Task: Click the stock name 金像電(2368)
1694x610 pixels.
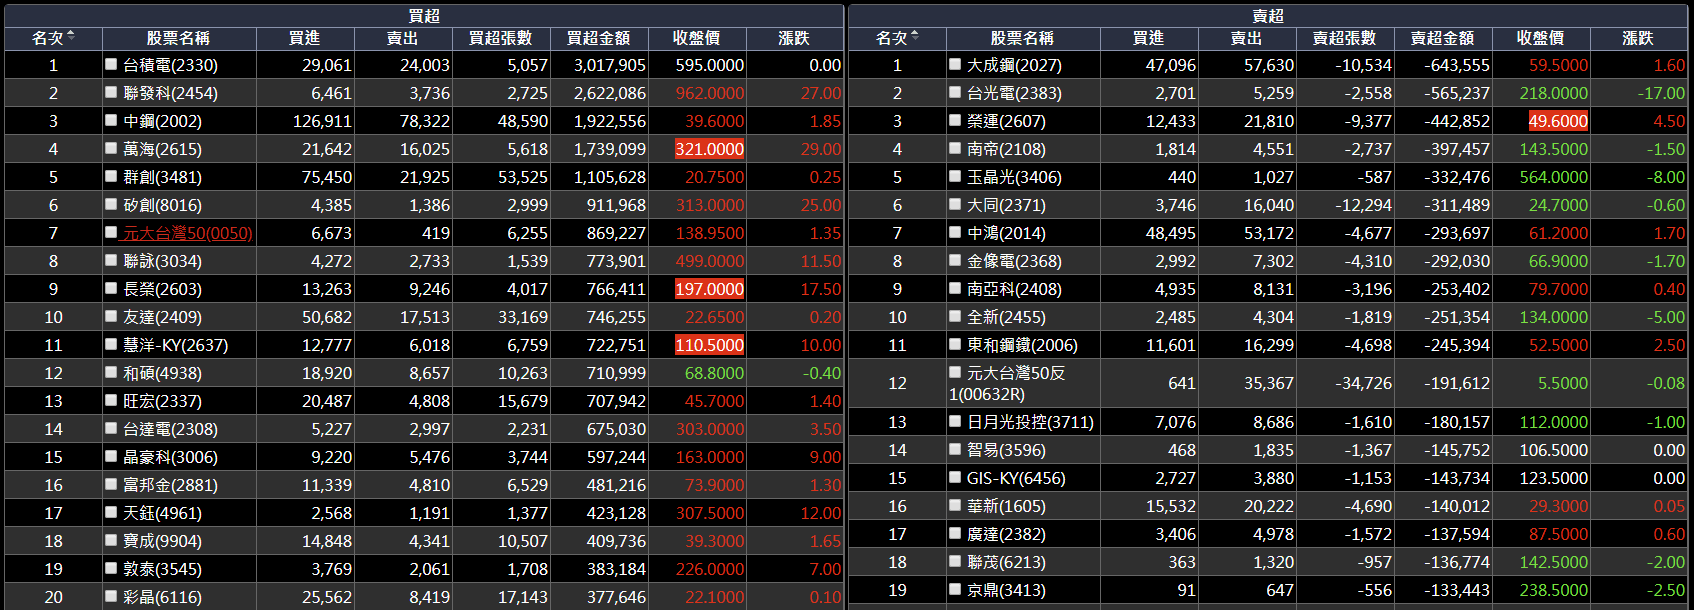Action: coord(1014,261)
